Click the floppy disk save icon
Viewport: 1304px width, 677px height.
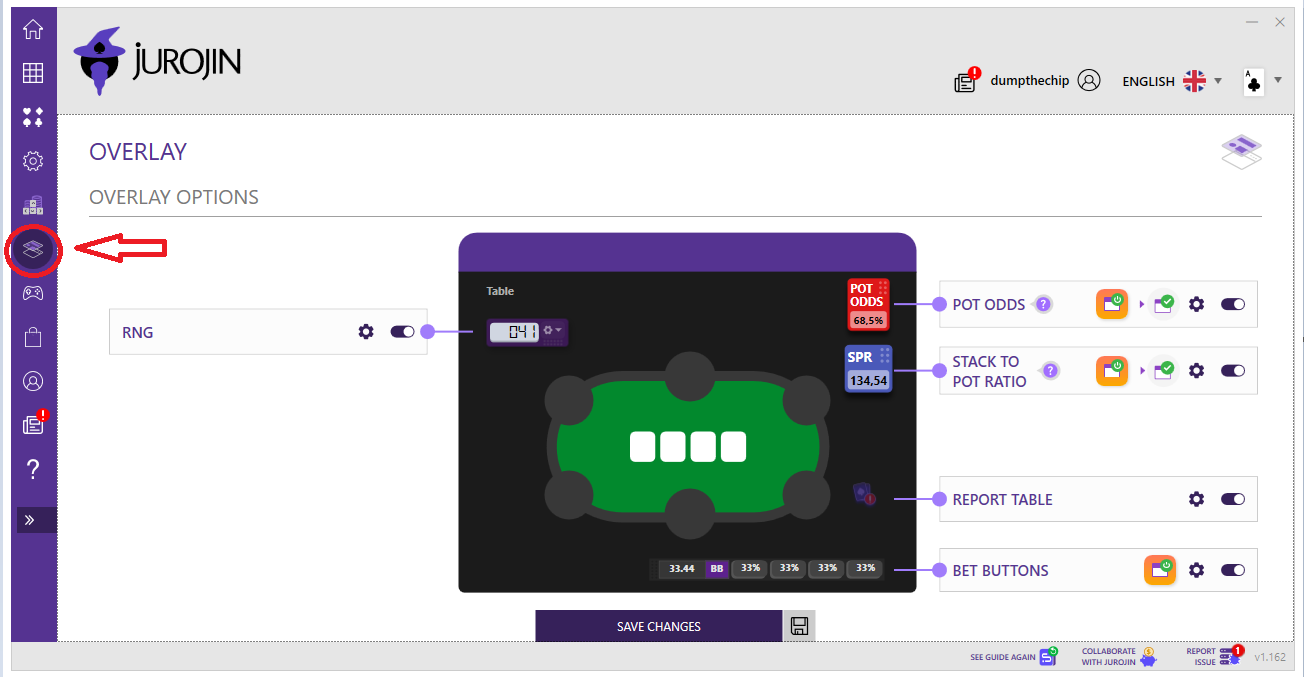click(x=798, y=625)
